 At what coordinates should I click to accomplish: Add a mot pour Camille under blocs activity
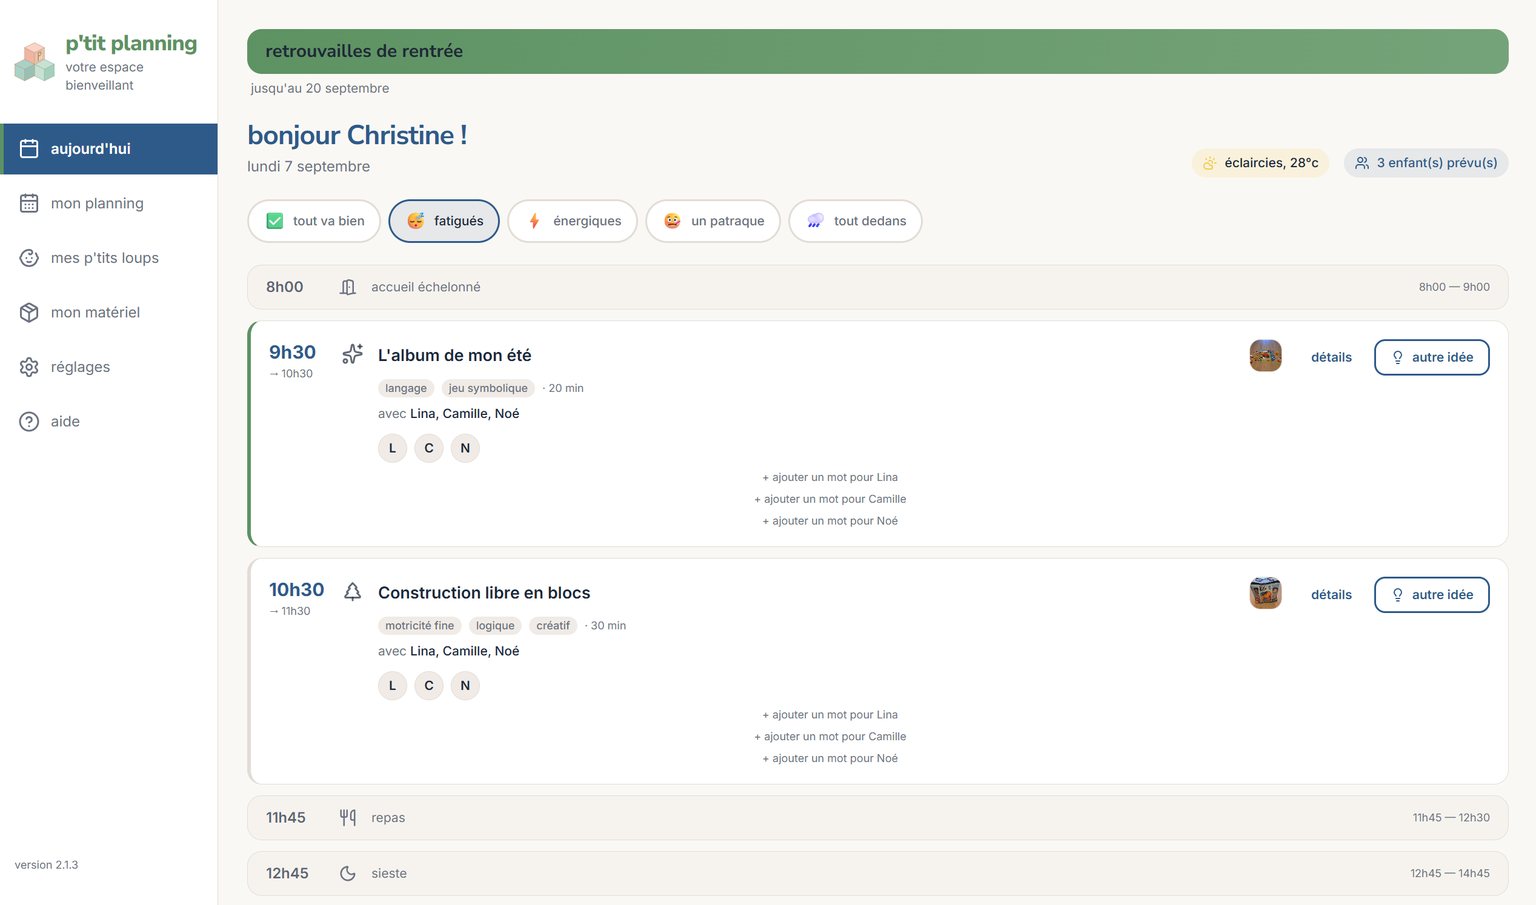click(830, 737)
